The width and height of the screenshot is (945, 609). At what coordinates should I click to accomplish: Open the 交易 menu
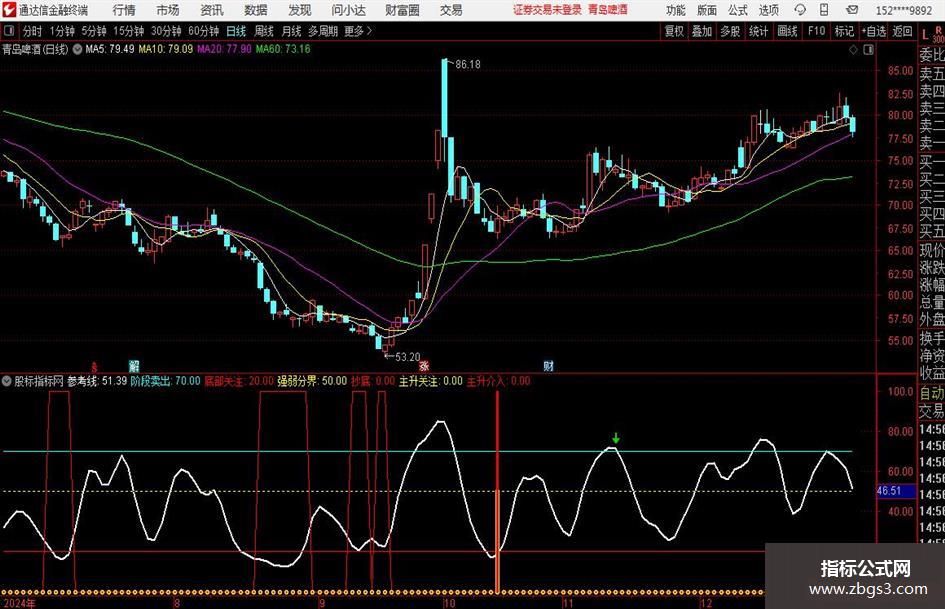click(451, 10)
